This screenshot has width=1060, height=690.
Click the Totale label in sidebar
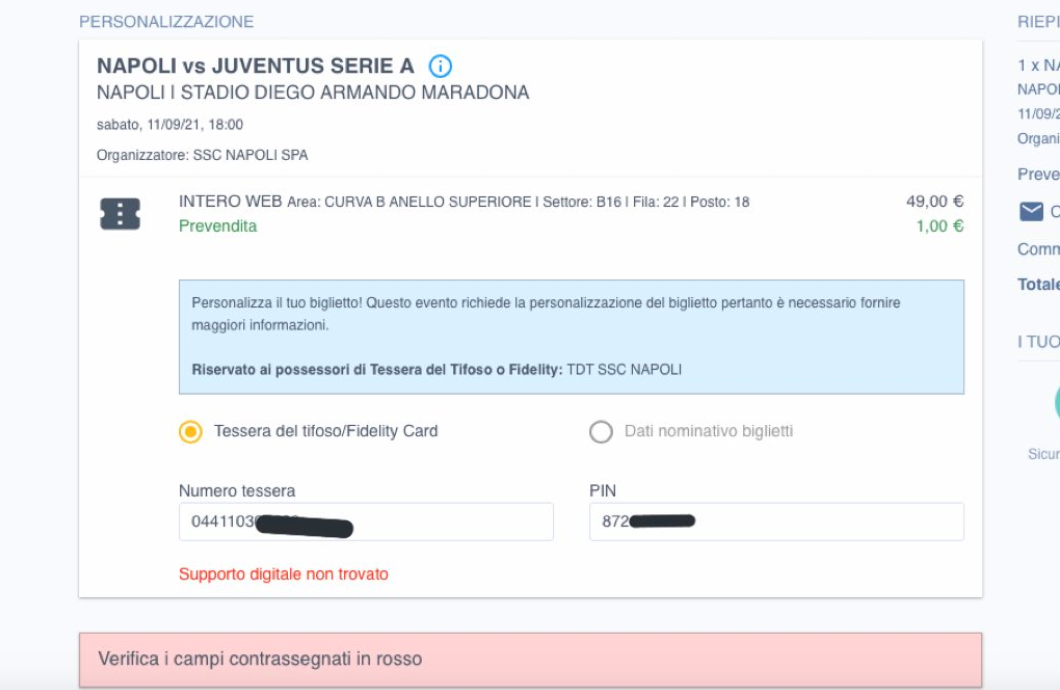(x=1038, y=285)
